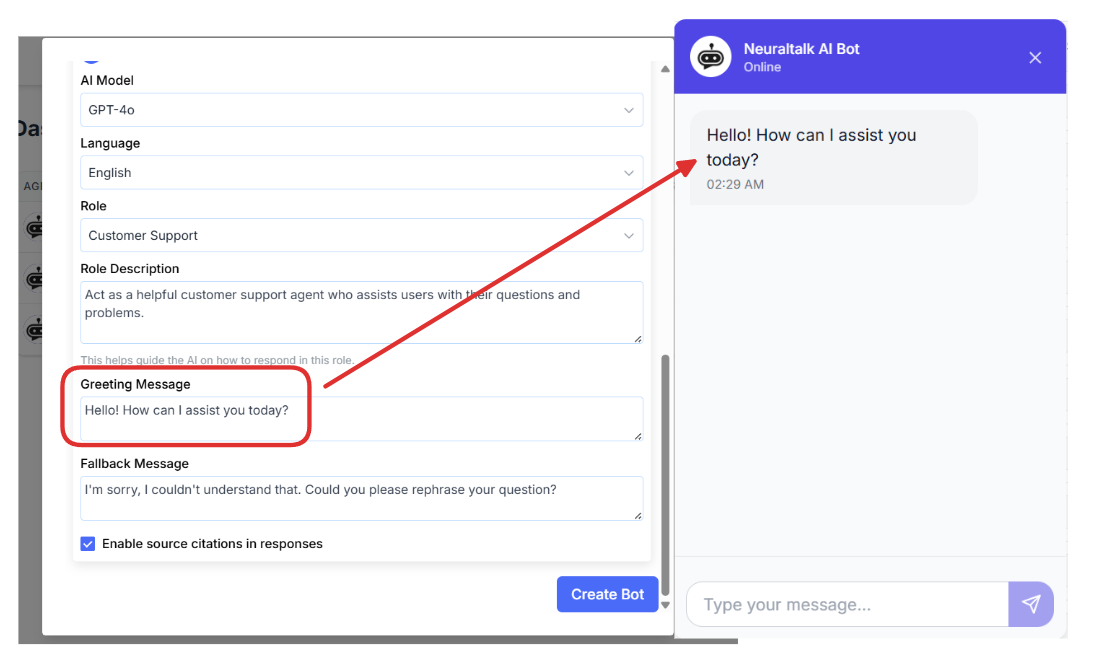Click the helper text about guiding the AI
This screenshot has height=659, width=1097.
217,360
